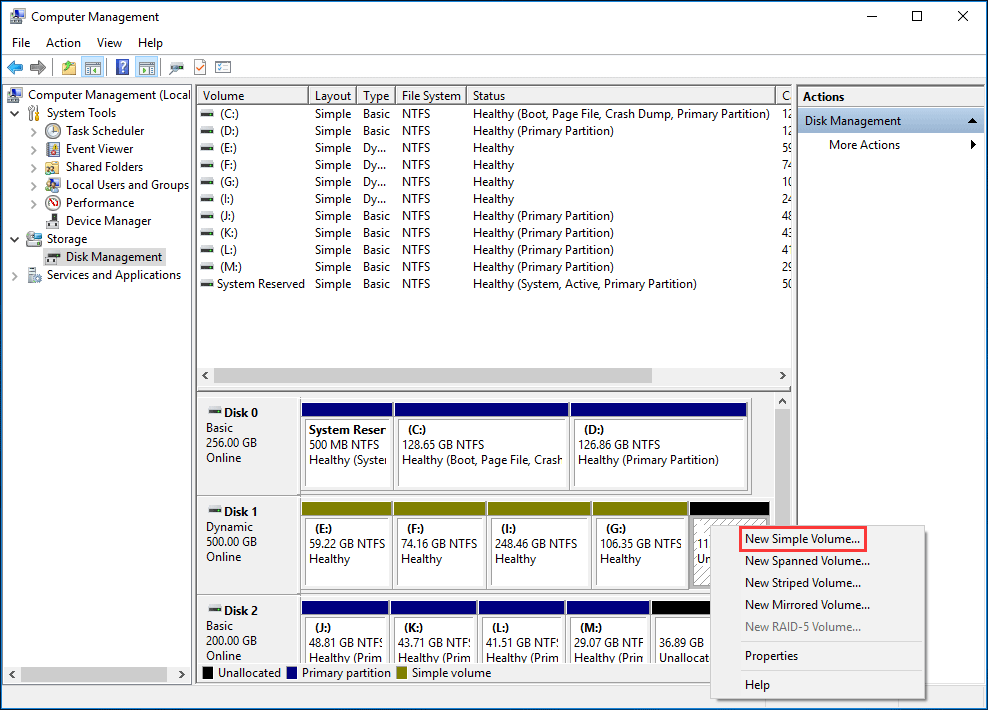
Task: Expand the Event Viewer node
Action: [x=33, y=150]
